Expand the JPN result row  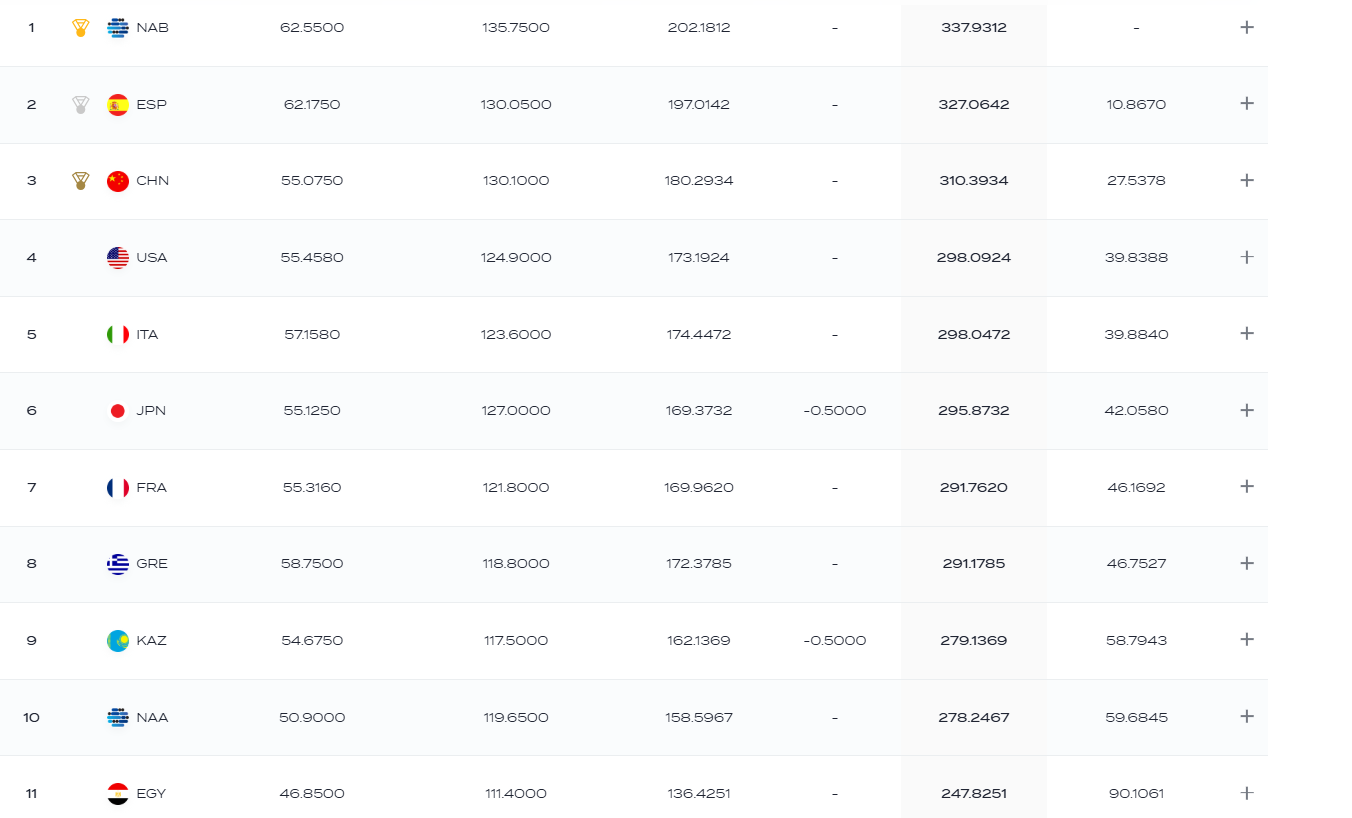tap(1246, 410)
